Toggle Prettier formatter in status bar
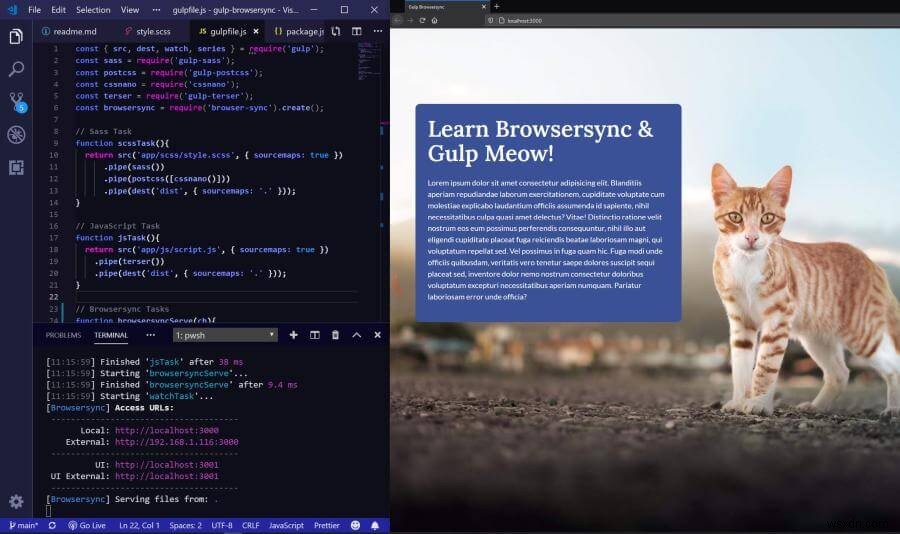This screenshot has height=534, width=900. 326,525
